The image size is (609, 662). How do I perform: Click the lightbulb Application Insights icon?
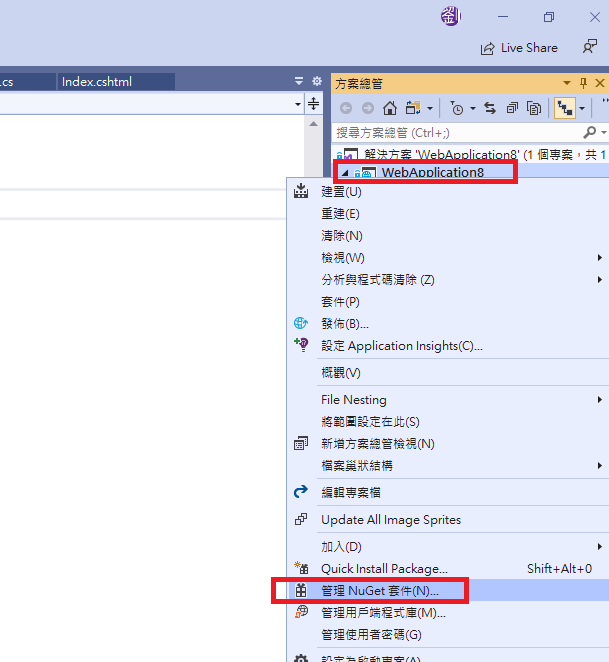[302, 345]
